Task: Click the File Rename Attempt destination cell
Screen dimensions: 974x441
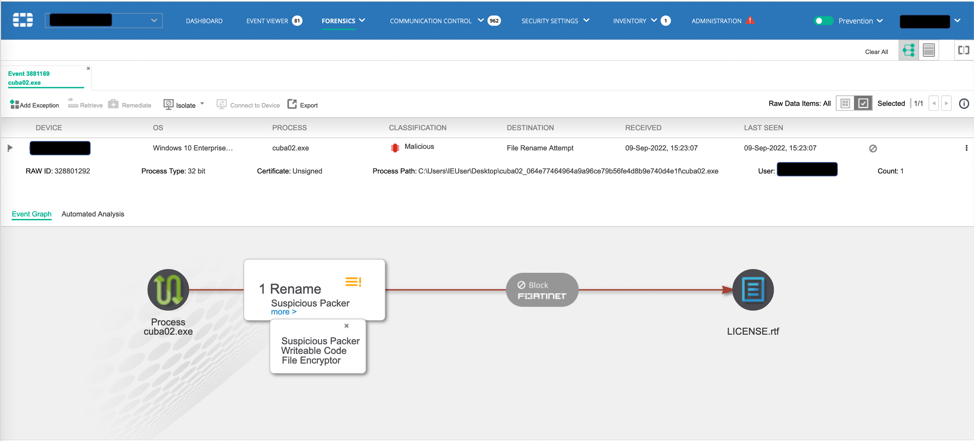Action: click(x=540, y=148)
